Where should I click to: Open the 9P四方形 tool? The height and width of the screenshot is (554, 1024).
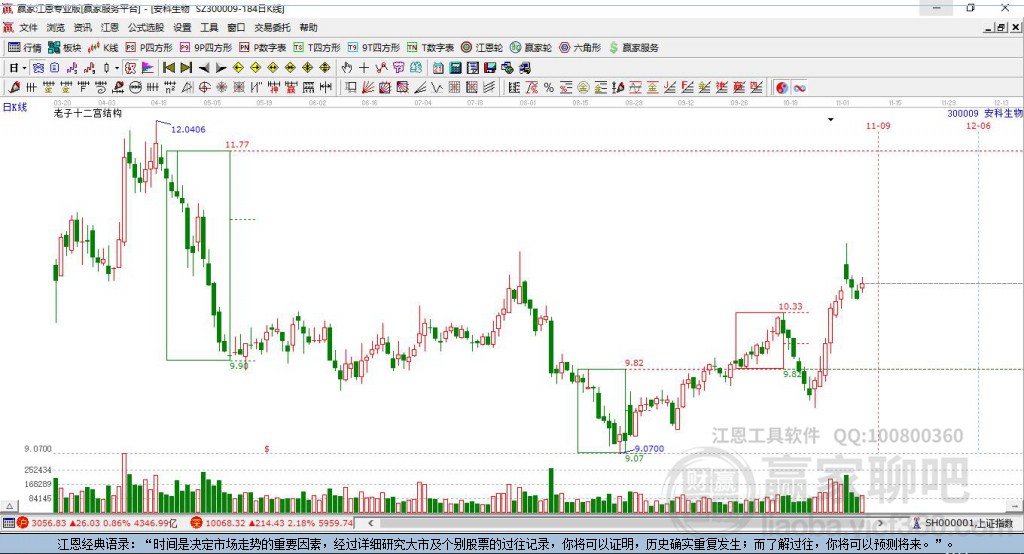206,48
